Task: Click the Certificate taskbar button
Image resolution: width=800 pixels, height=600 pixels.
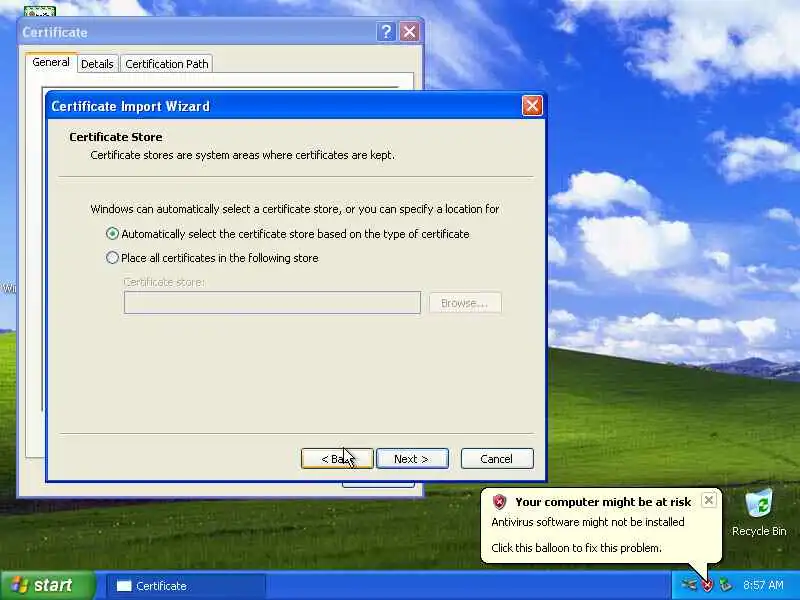Action: (x=186, y=586)
